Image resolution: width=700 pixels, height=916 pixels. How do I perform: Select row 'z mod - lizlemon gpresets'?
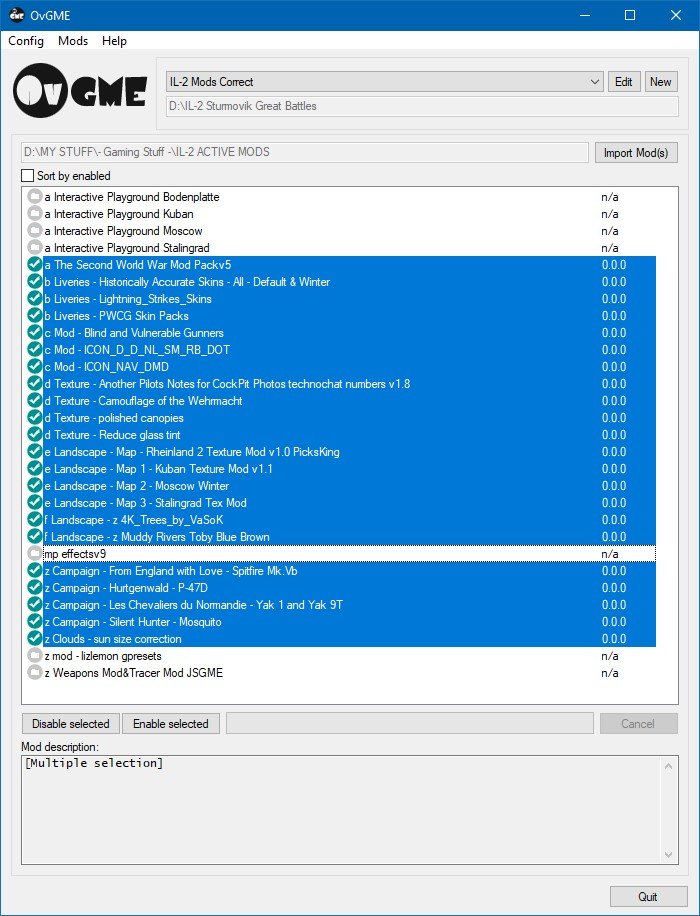coord(349,655)
